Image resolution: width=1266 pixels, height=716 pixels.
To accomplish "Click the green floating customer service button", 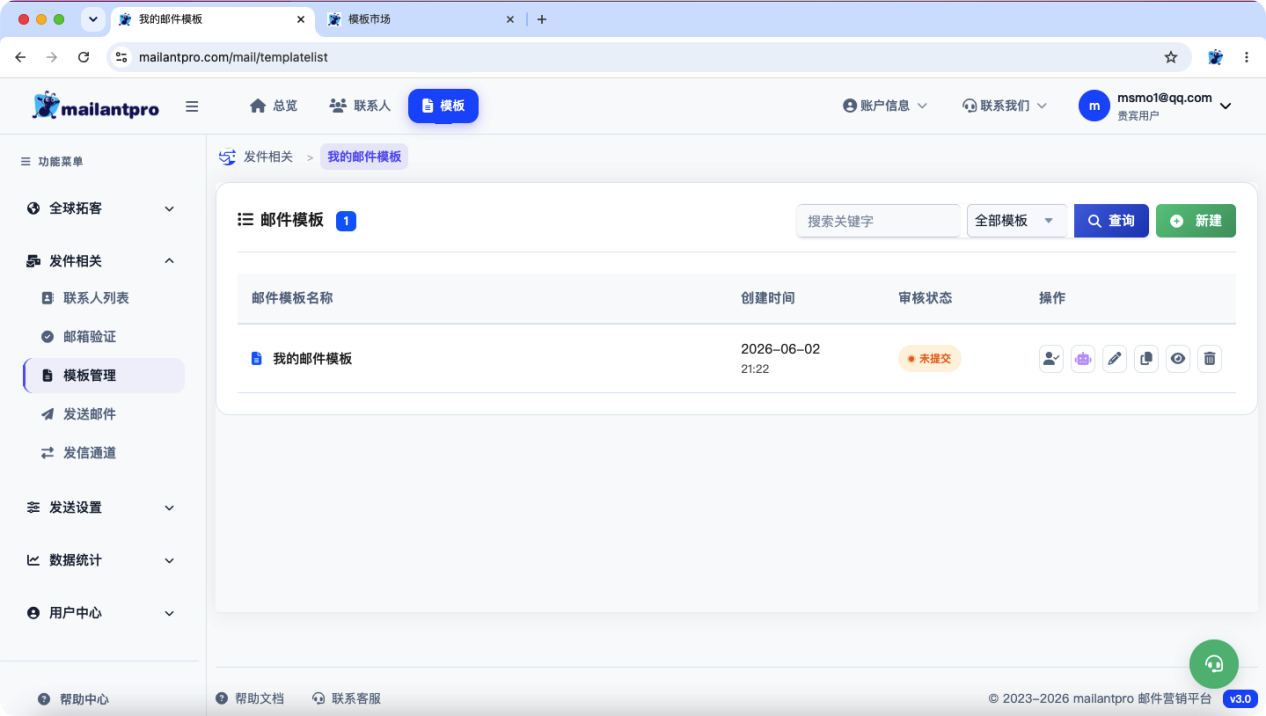I will 1214,663.
